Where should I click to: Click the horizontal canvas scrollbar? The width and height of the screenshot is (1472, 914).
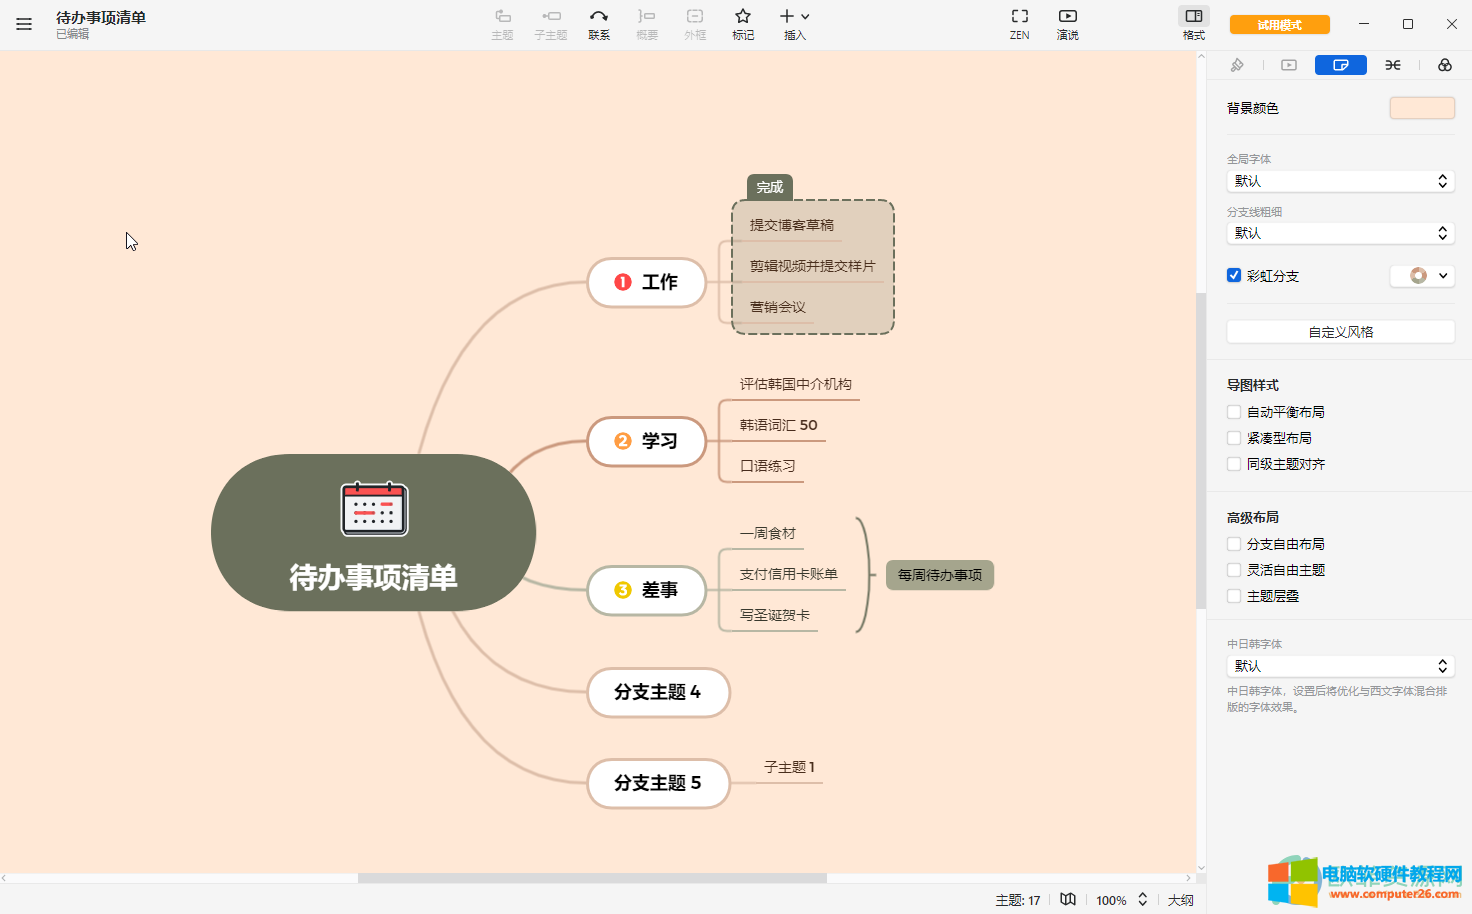(592, 878)
